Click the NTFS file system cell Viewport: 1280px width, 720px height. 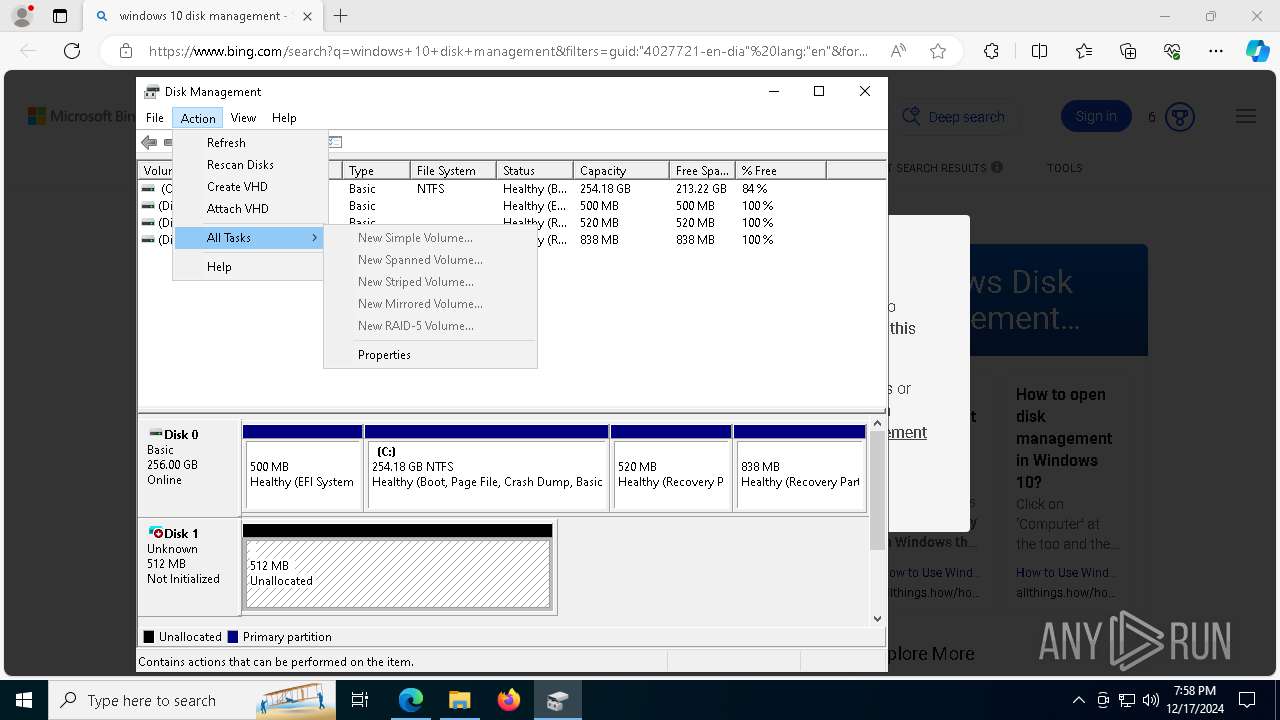click(430, 189)
